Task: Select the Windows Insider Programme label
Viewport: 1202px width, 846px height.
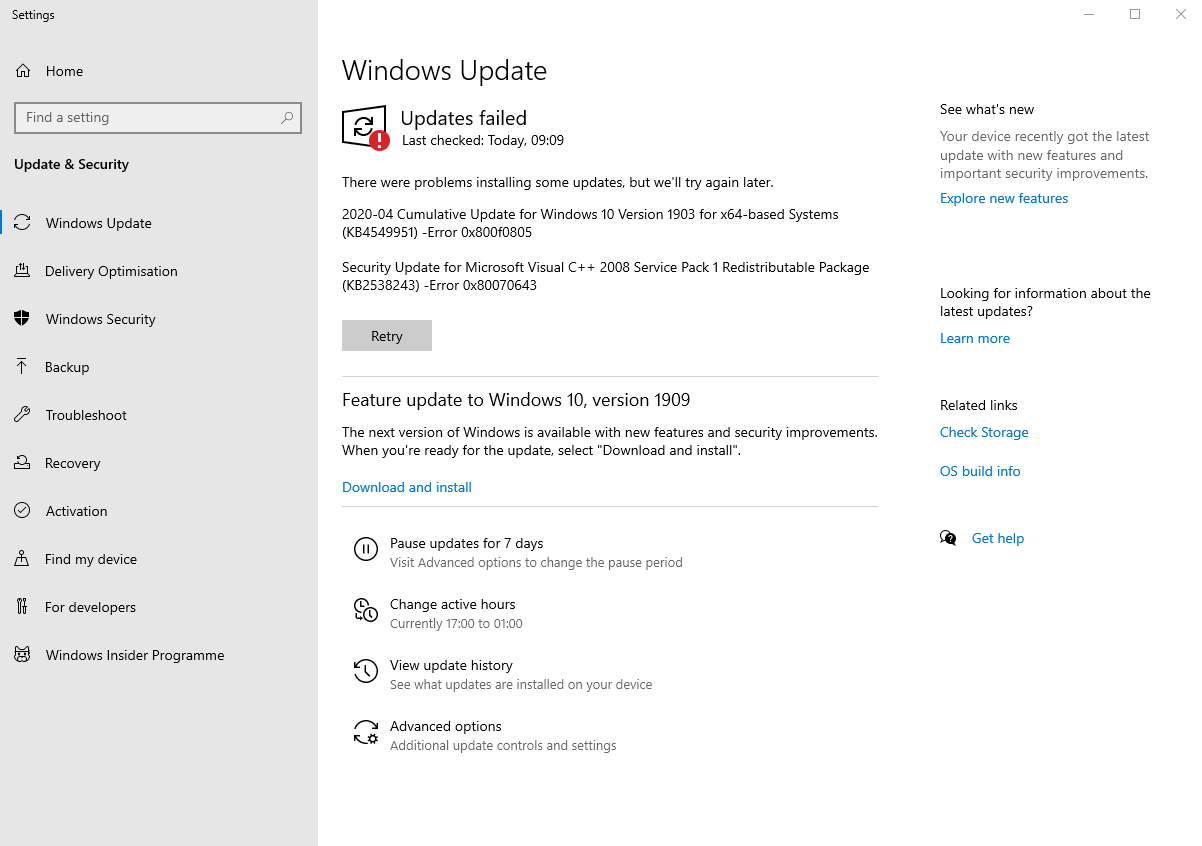Action: tap(135, 655)
